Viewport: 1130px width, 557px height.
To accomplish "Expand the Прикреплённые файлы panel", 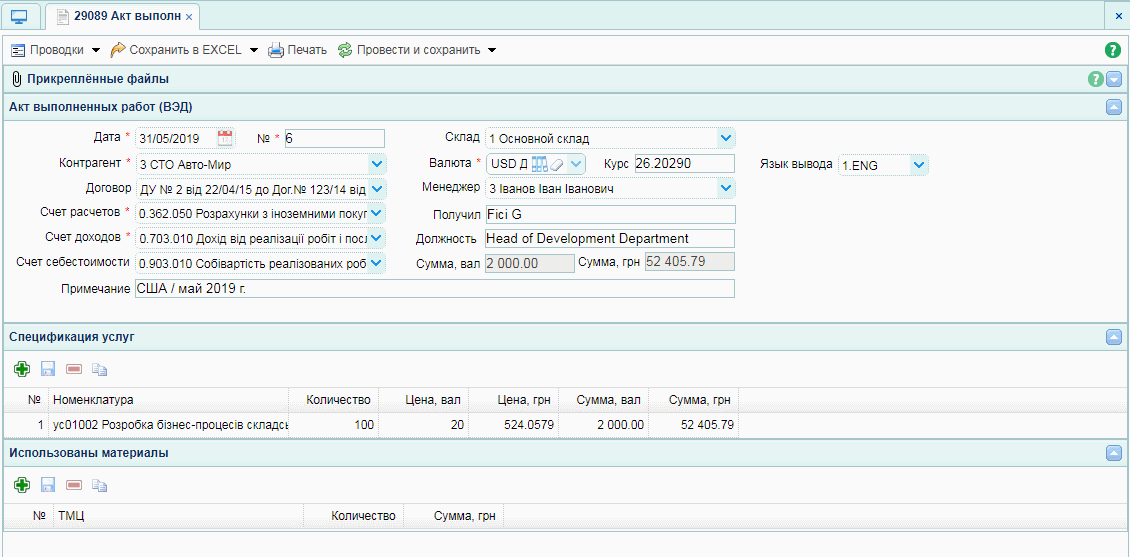I will pos(1114,79).
